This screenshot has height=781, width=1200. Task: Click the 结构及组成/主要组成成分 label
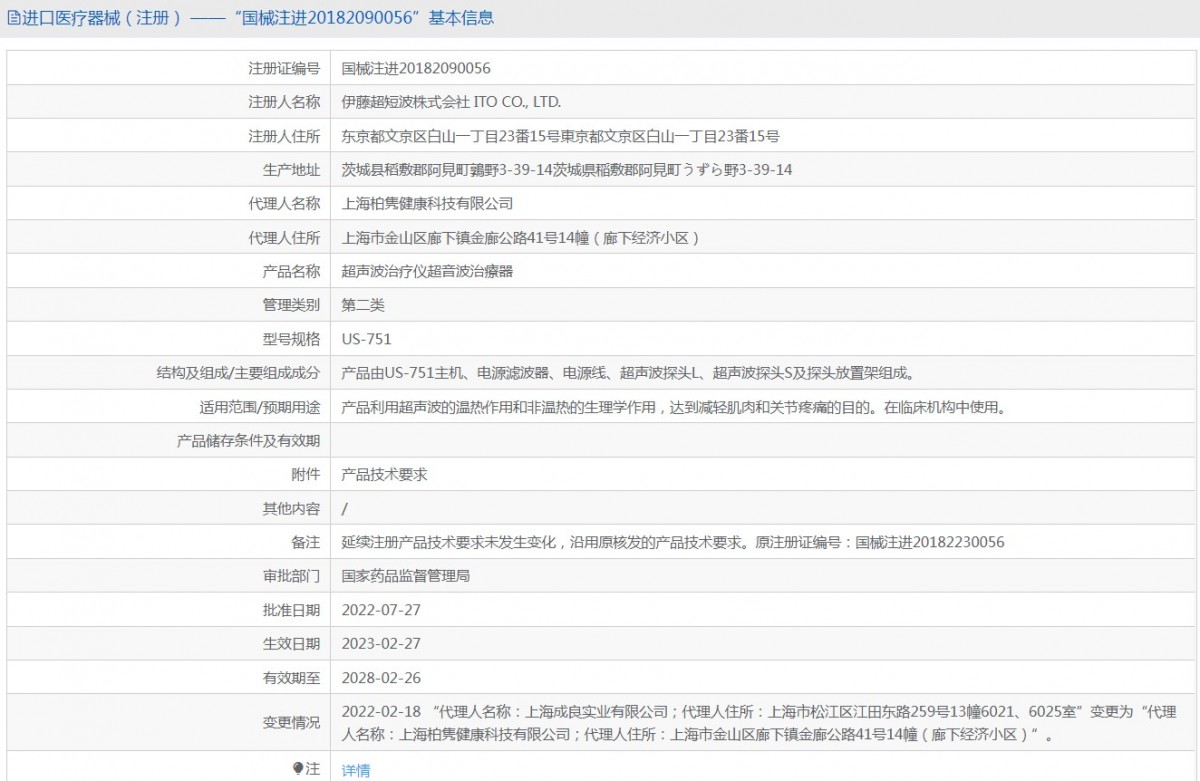(238, 373)
